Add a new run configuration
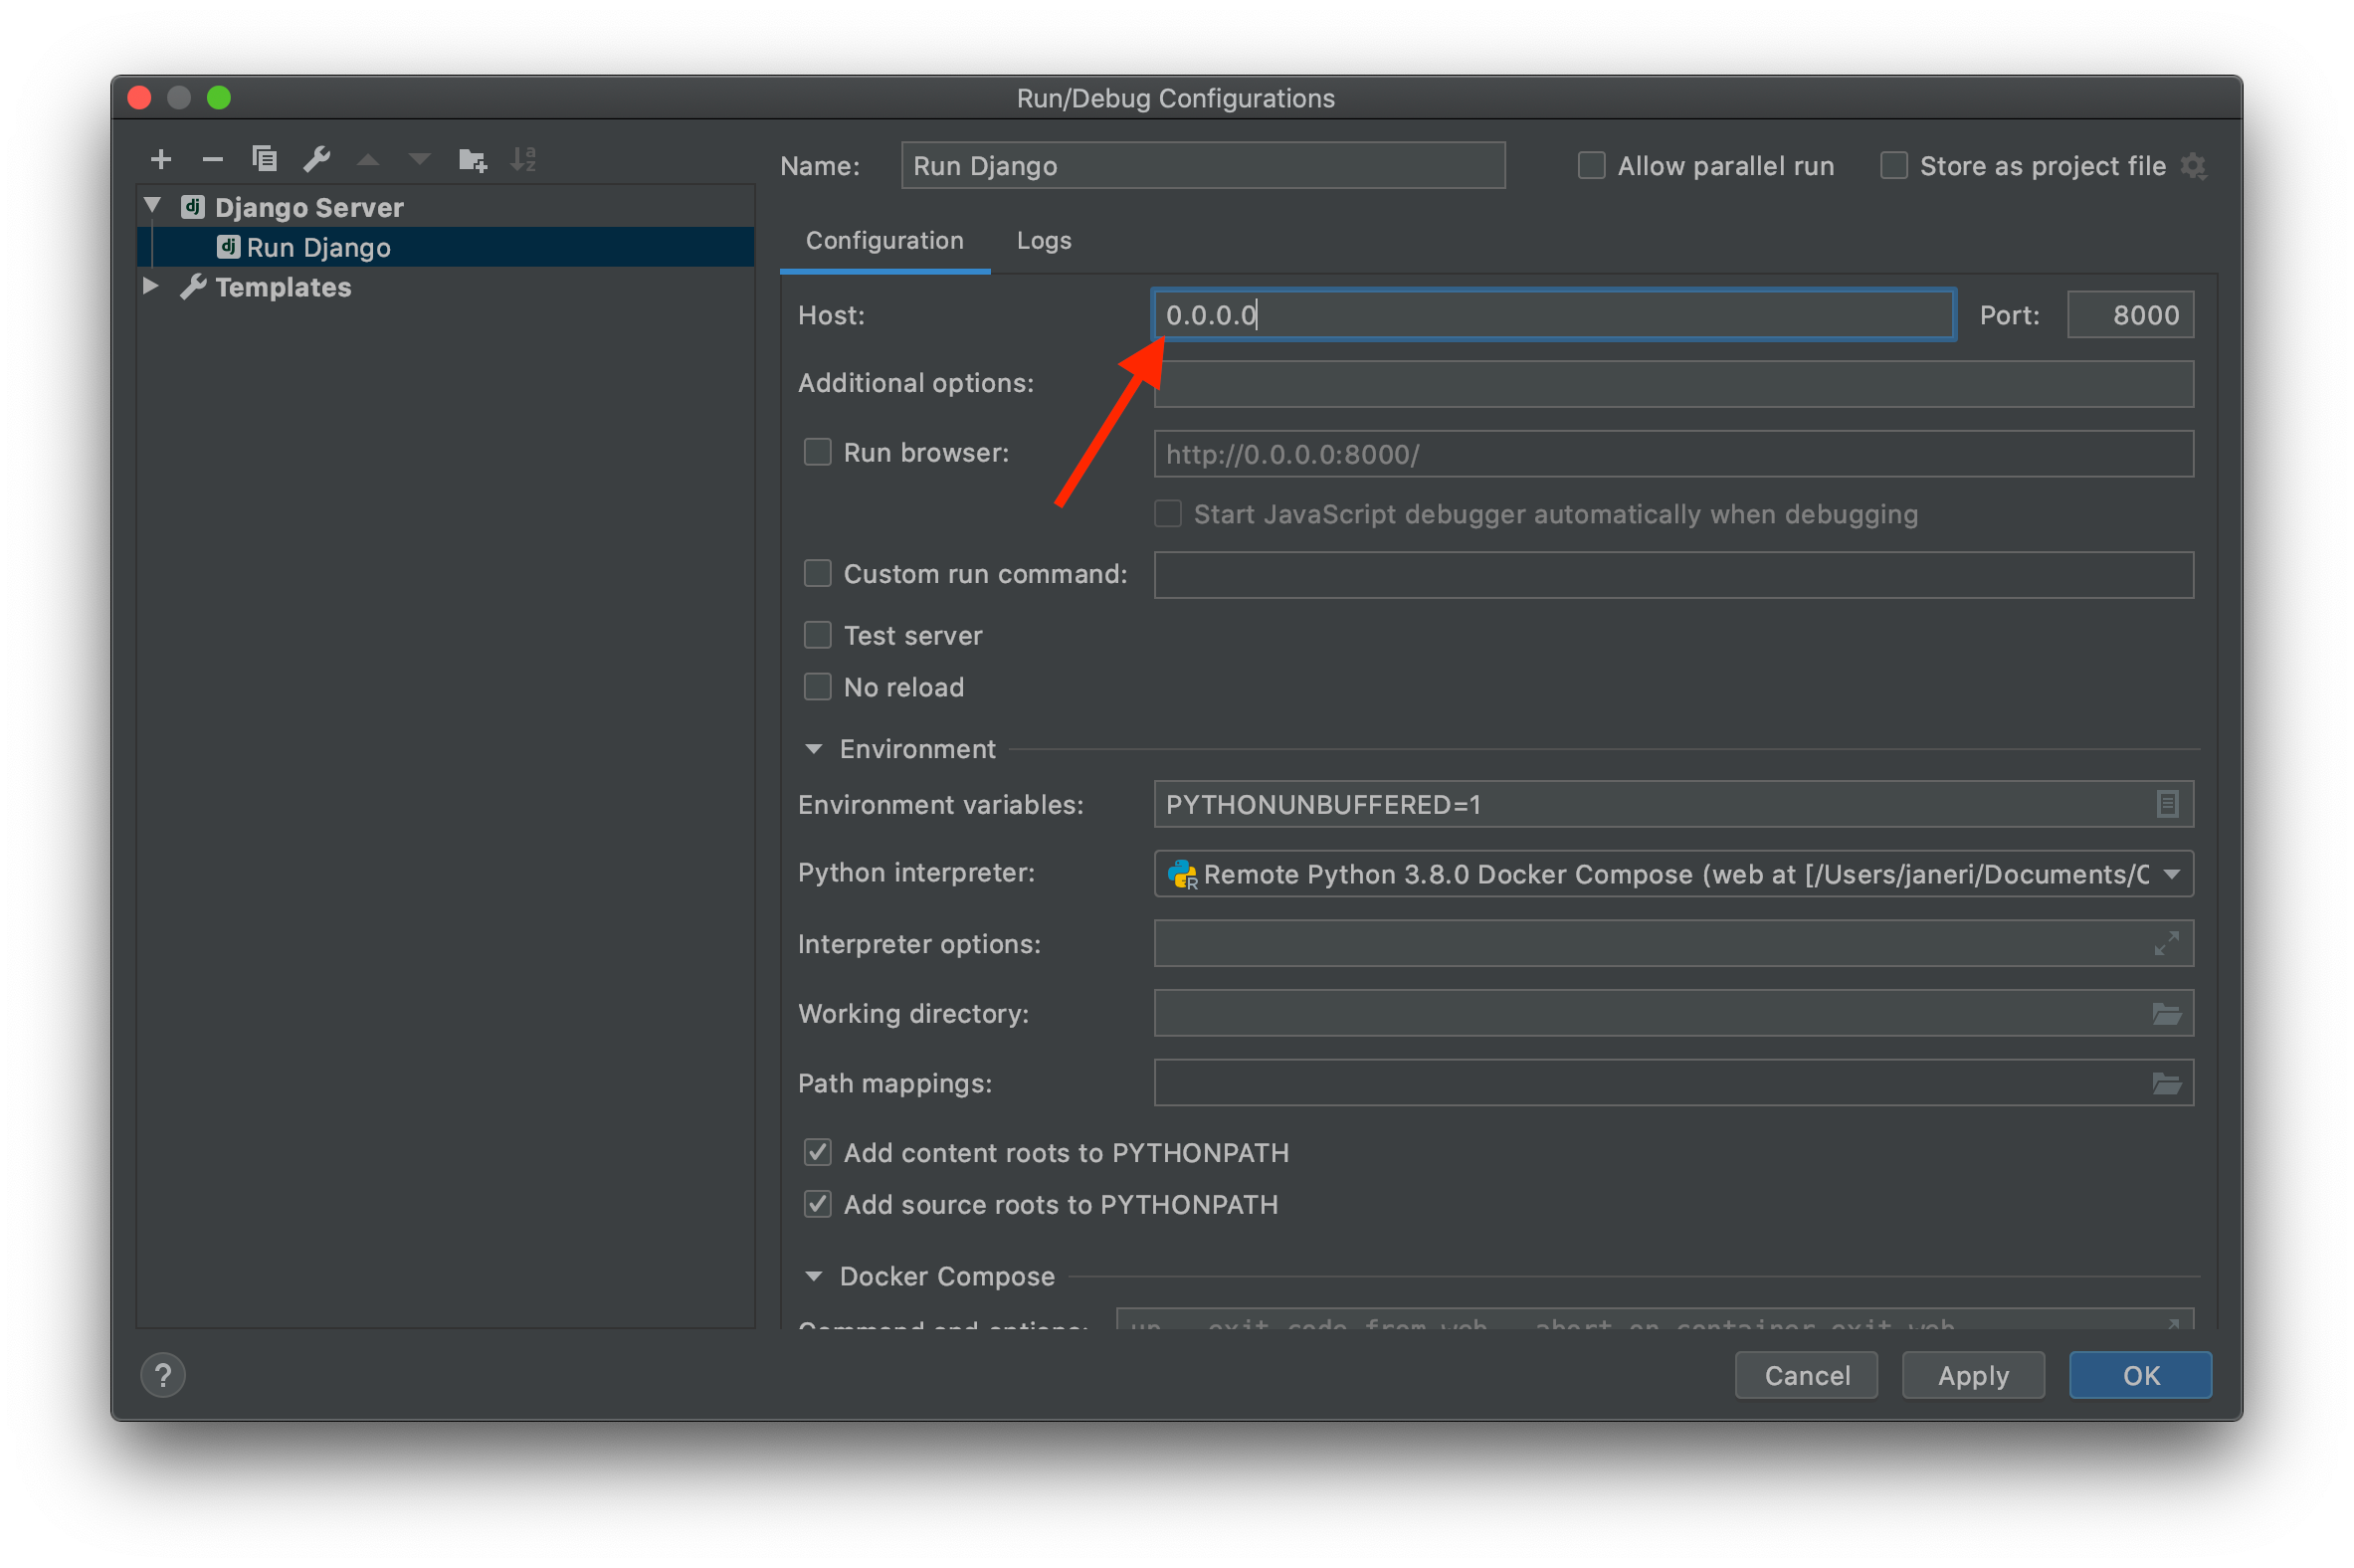This screenshot has width=2354, height=1568. (161, 158)
